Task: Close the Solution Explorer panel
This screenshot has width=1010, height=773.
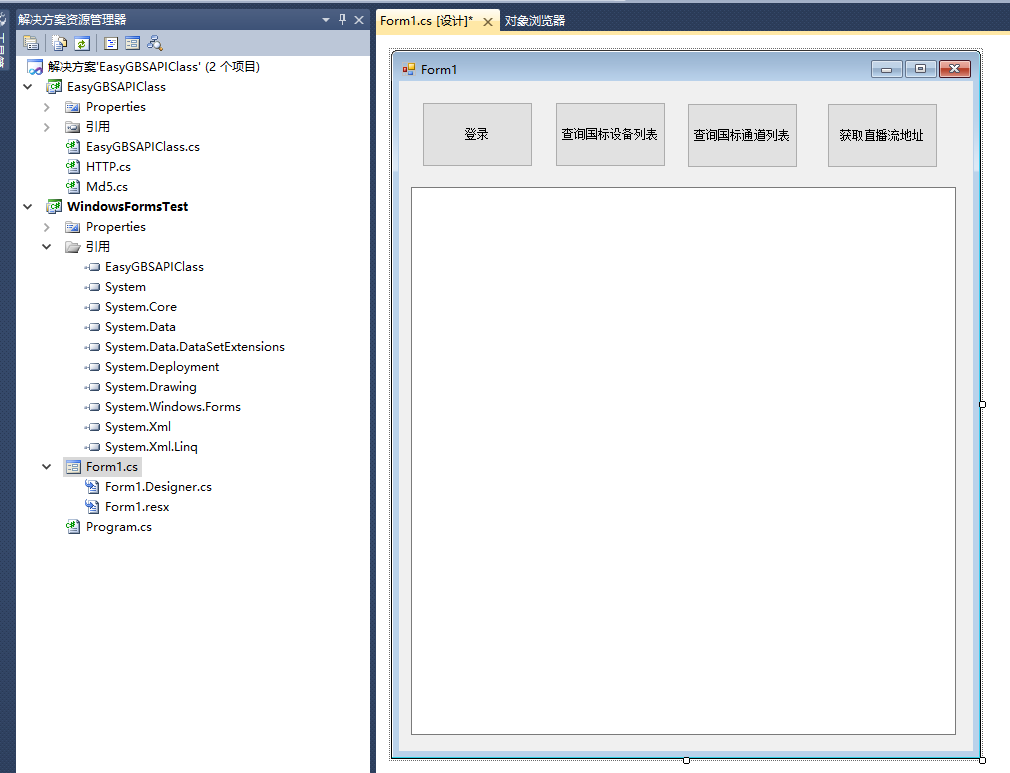Action: 359,20
